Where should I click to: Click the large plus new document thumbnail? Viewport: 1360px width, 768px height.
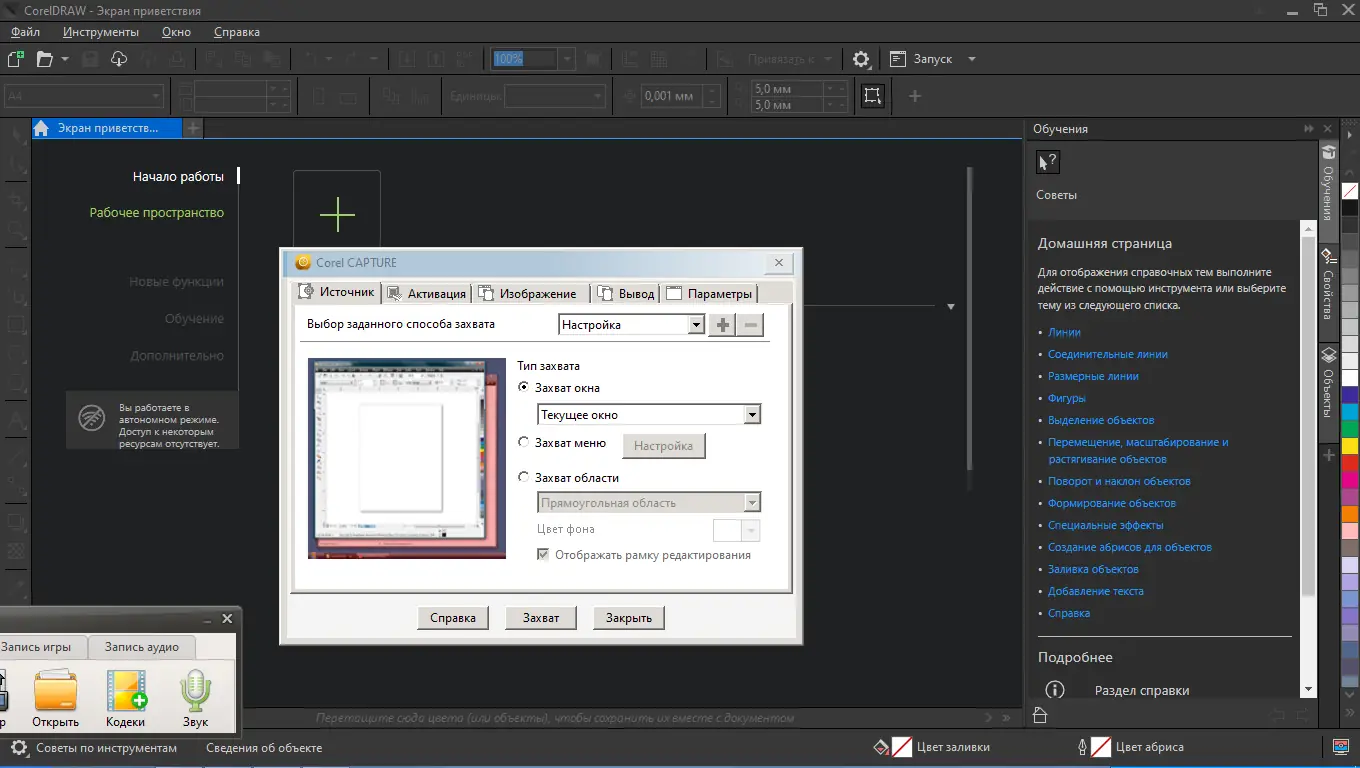click(337, 214)
